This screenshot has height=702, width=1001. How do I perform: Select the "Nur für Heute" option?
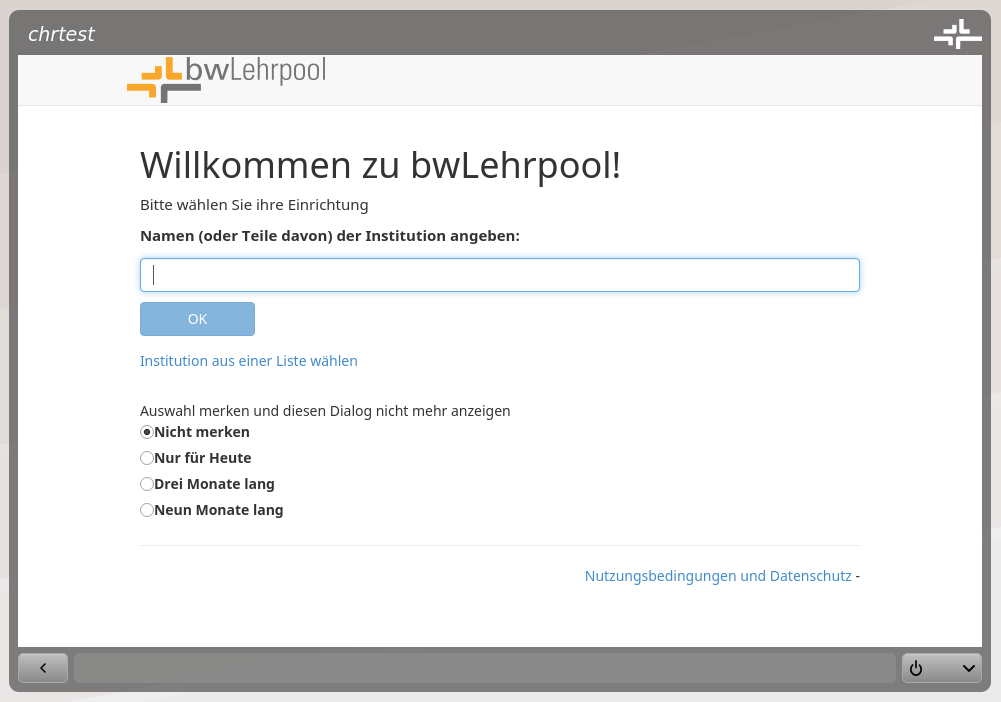point(147,457)
